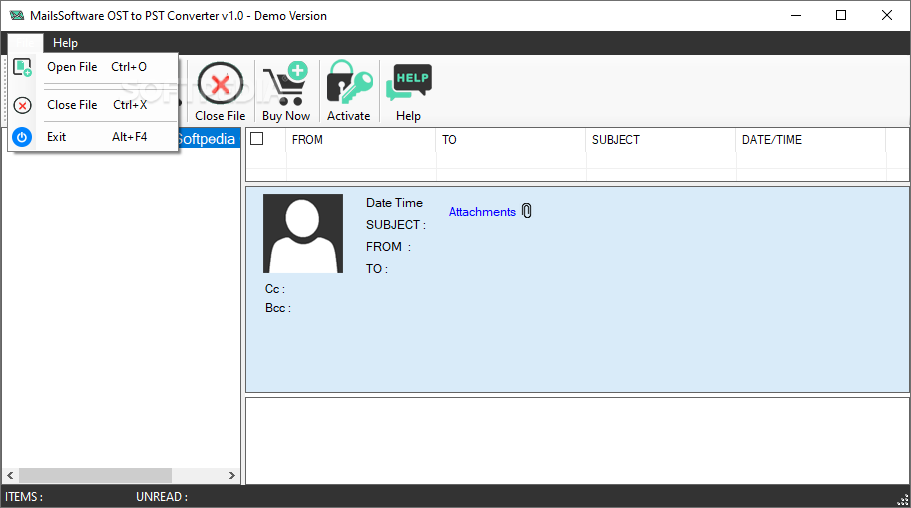The width and height of the screenshot is (911, 508).
Task: Click the Activate lock and key icon
Action: tap(349, 83)
